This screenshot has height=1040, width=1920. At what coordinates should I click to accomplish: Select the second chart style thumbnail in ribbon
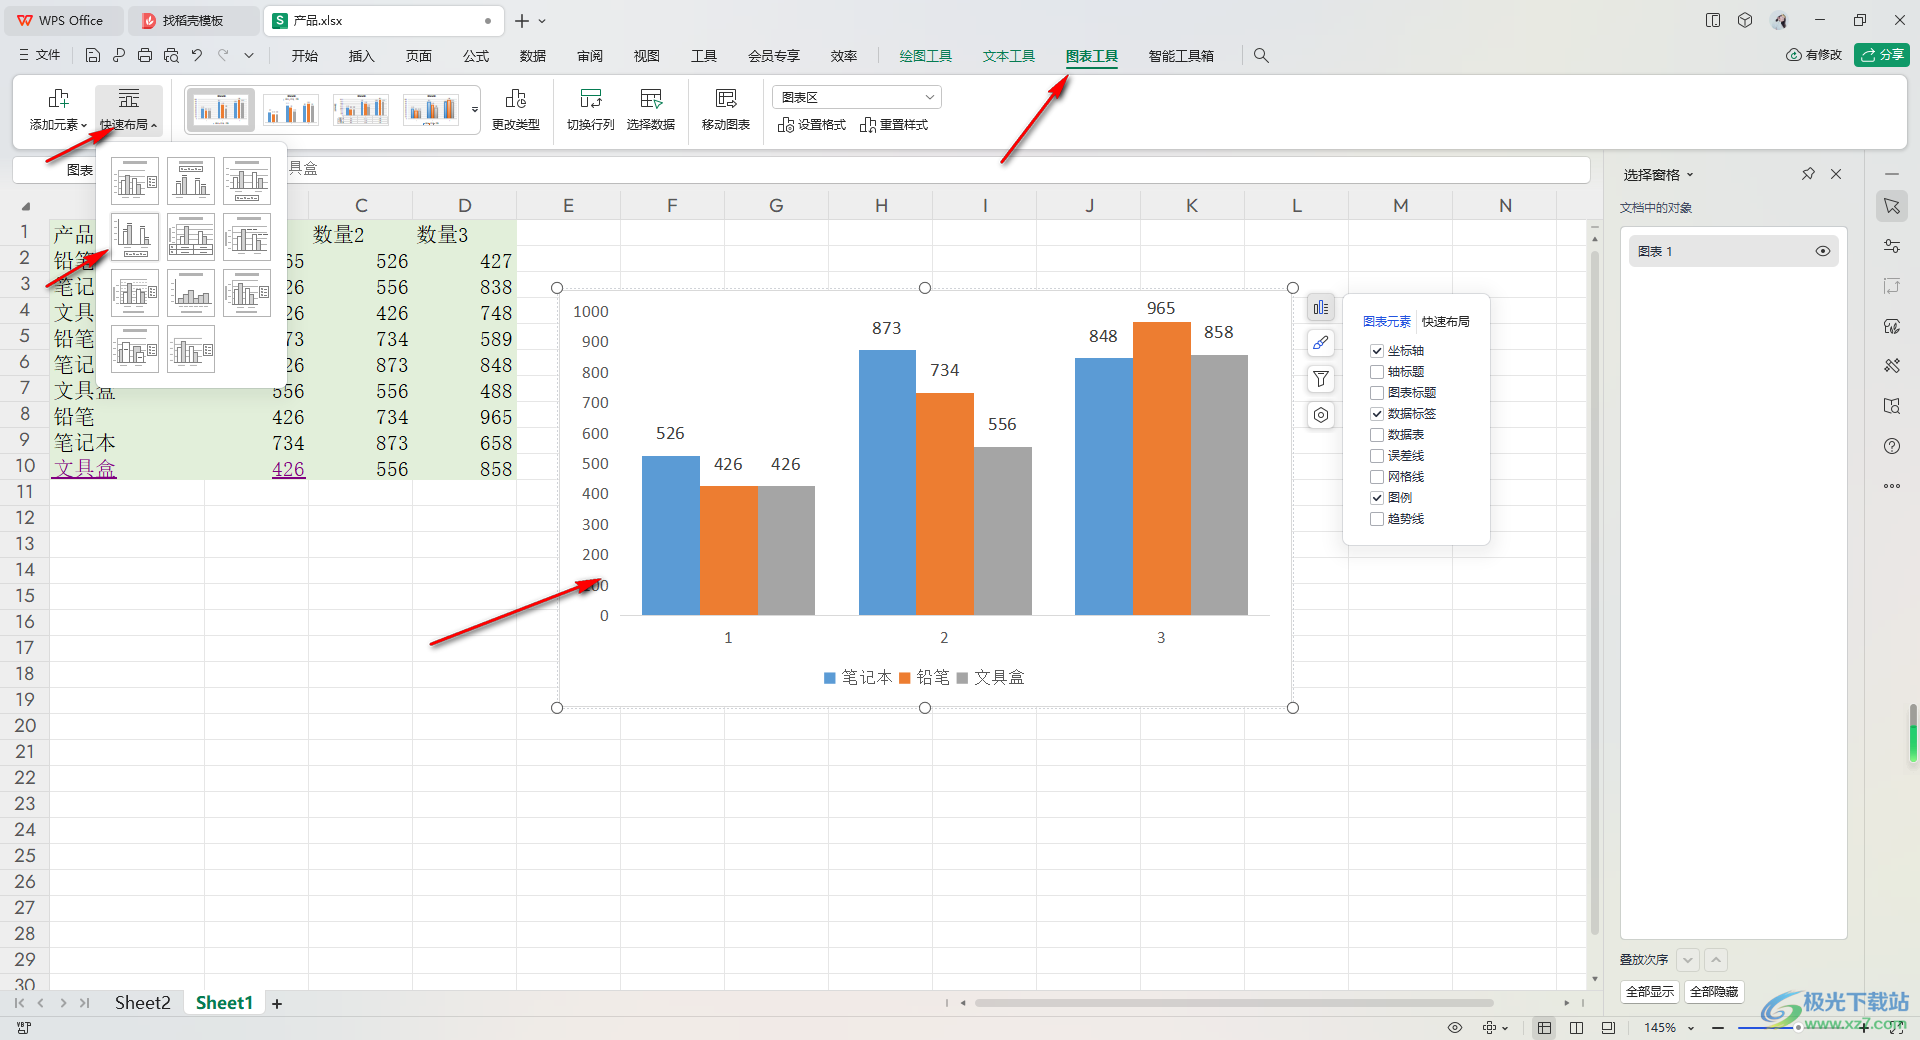pos(291,109)
